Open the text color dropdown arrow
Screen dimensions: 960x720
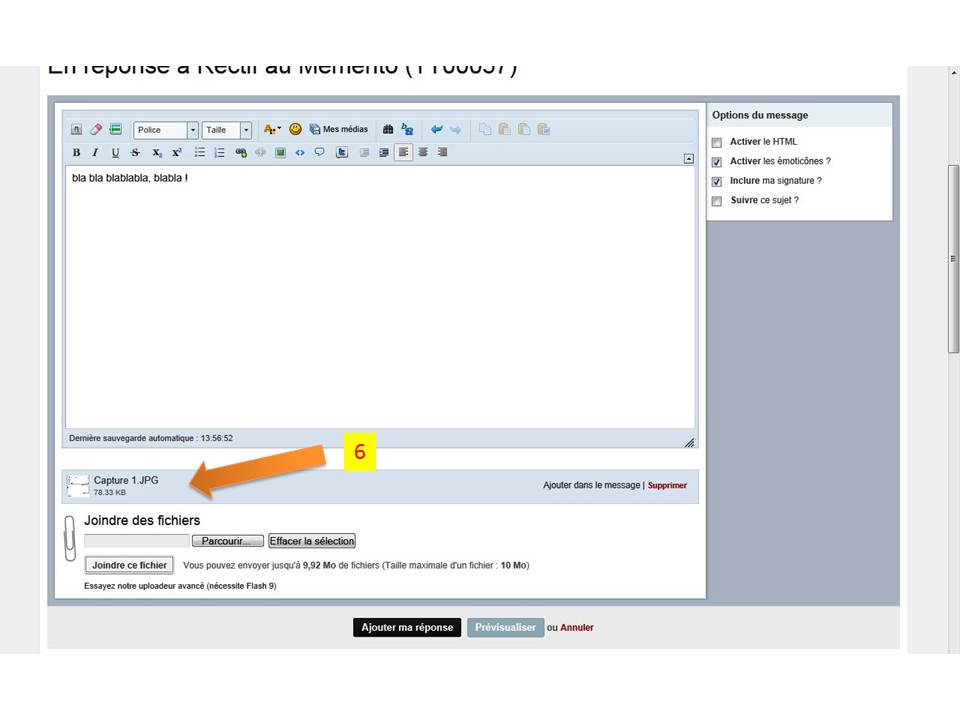tap(280, 129)
